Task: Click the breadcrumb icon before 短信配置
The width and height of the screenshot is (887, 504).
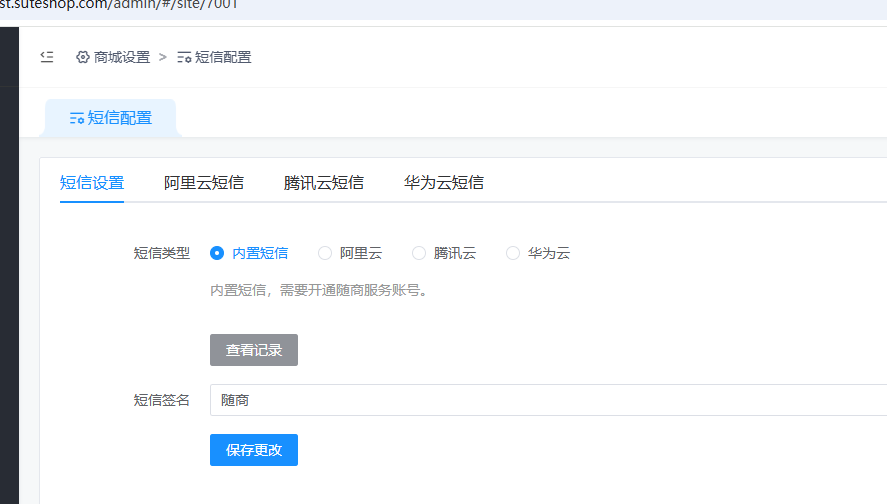Action: click(184, 57)
